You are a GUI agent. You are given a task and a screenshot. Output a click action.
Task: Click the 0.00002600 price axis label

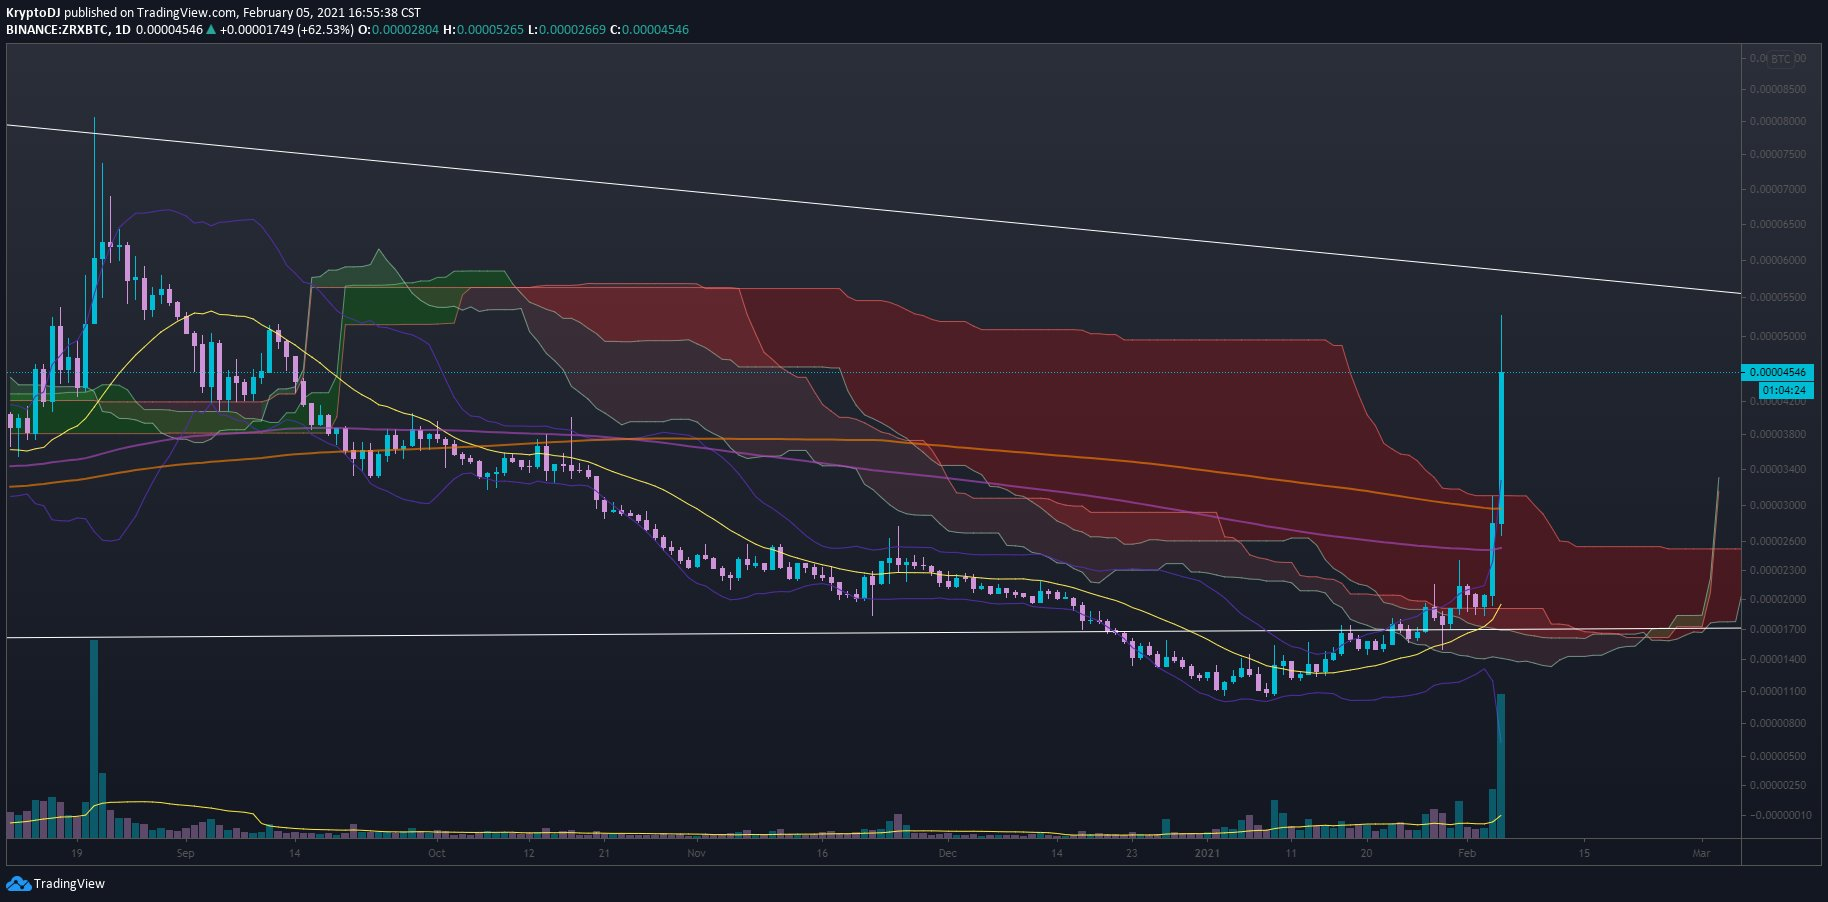coord(1778,541)
